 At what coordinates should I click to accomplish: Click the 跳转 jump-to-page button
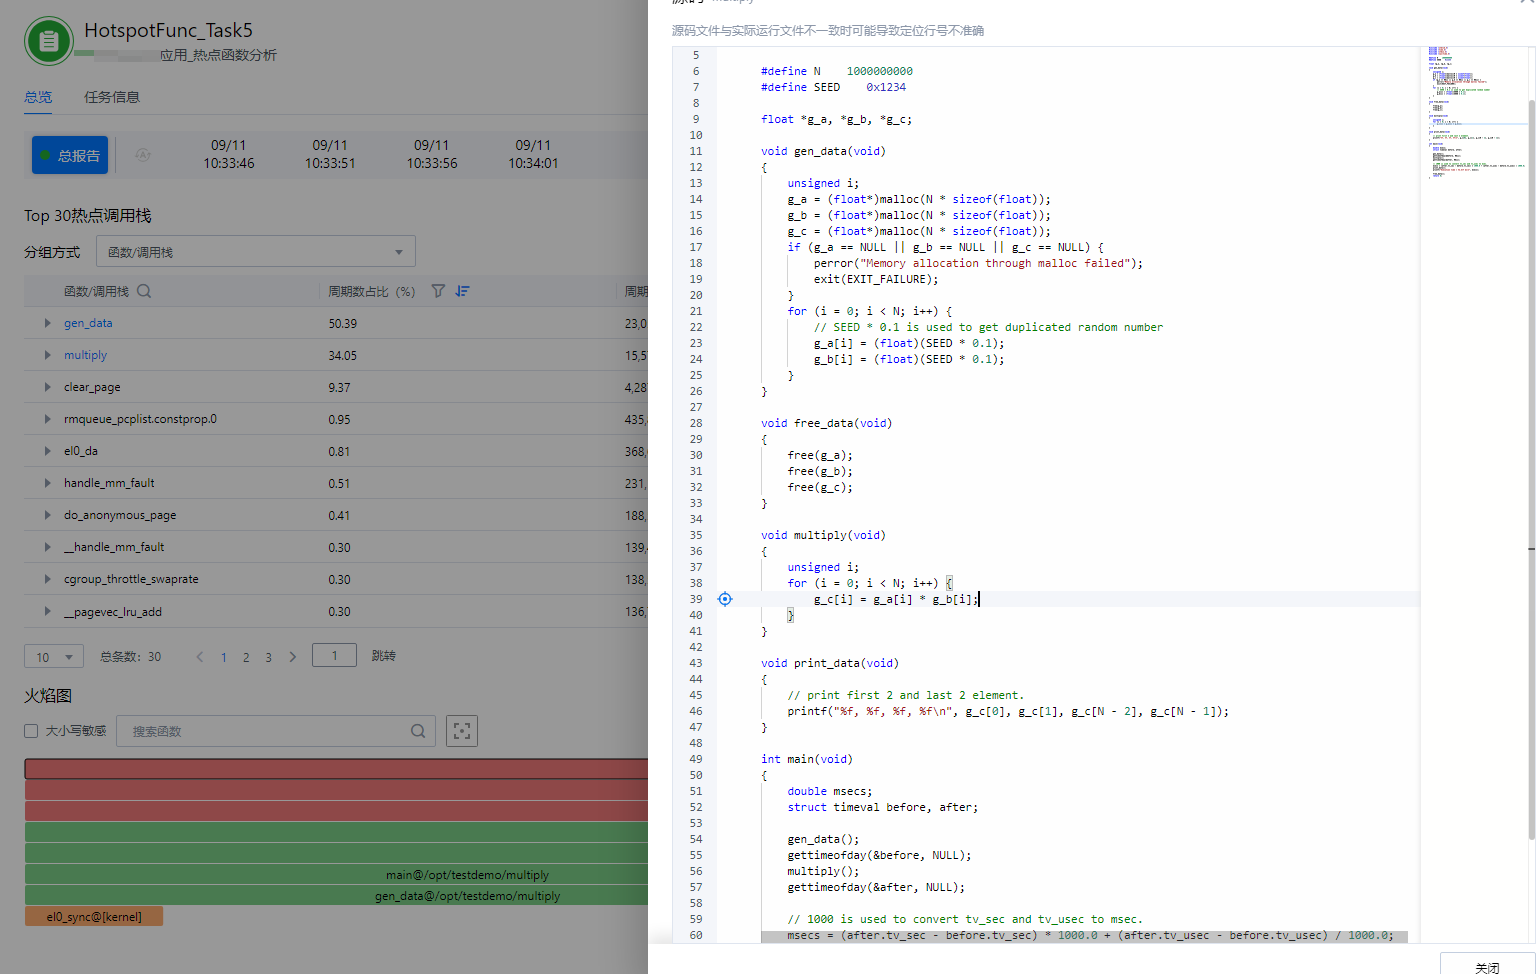coord(384,656)
